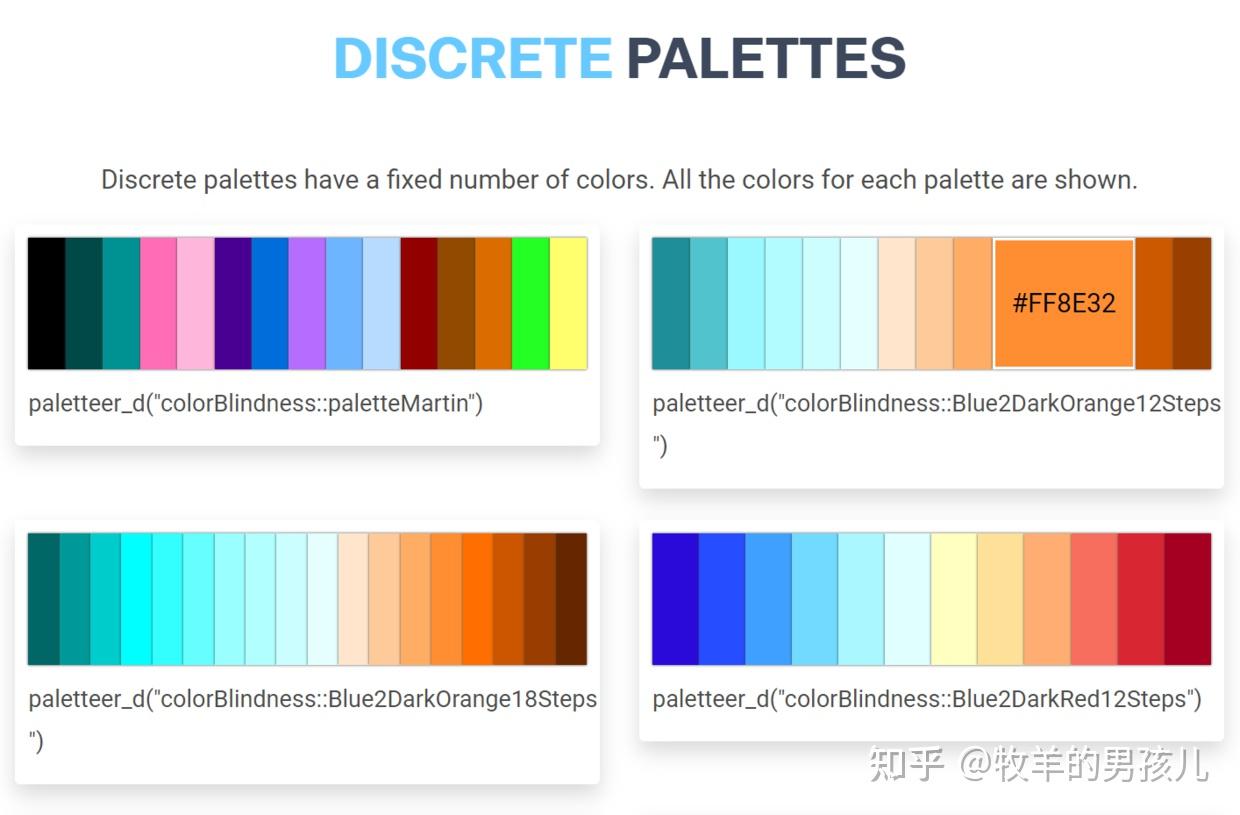Image resolution: width=1240 pixels, height=815 pixels.
Task: Pick the pale yellow swatch in Blue2DarkRed12Steps
Action: pos(954,599)
